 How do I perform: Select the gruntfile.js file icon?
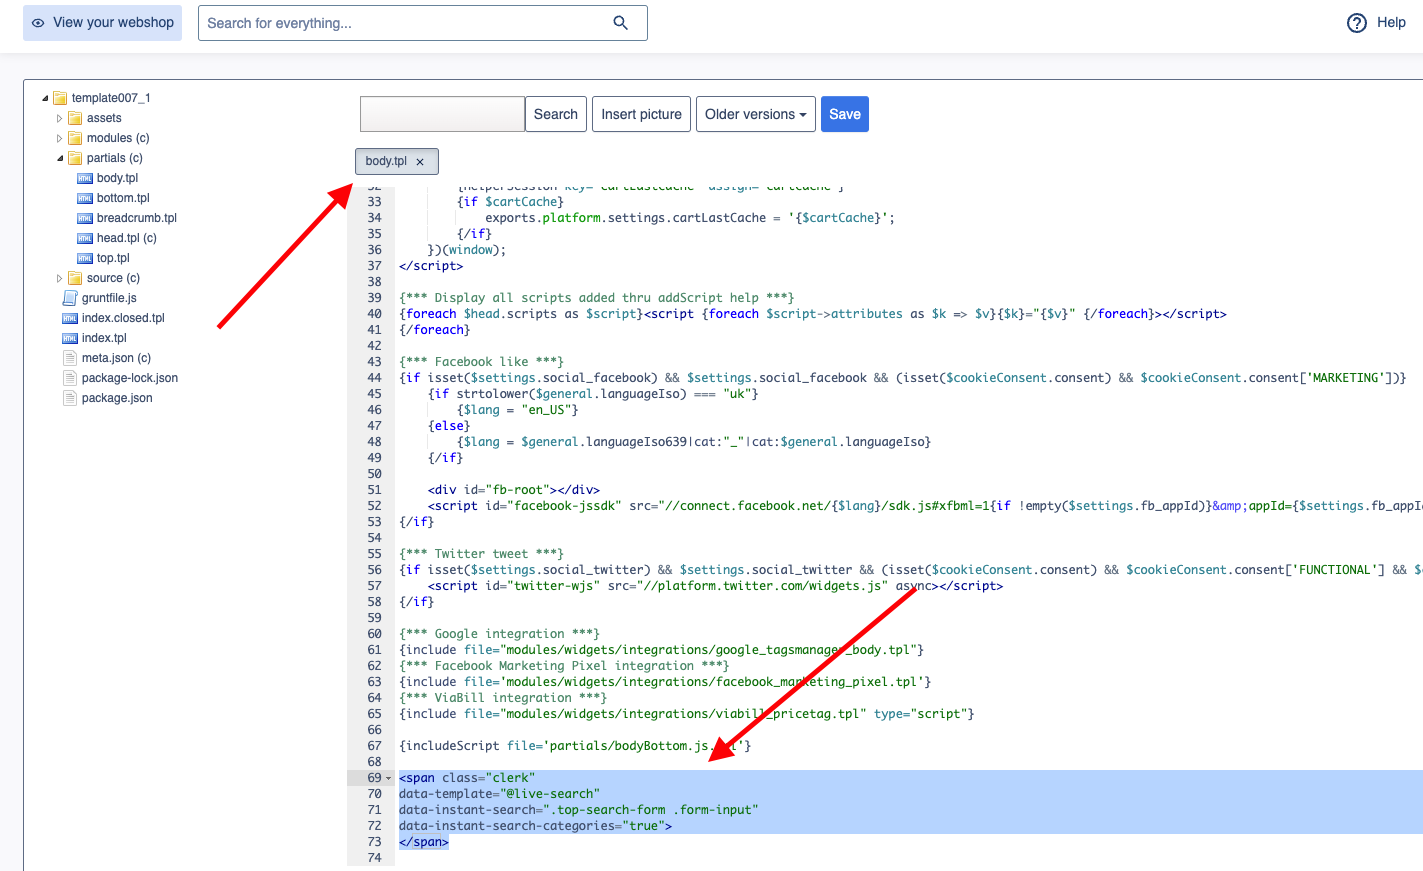(70, 297)
